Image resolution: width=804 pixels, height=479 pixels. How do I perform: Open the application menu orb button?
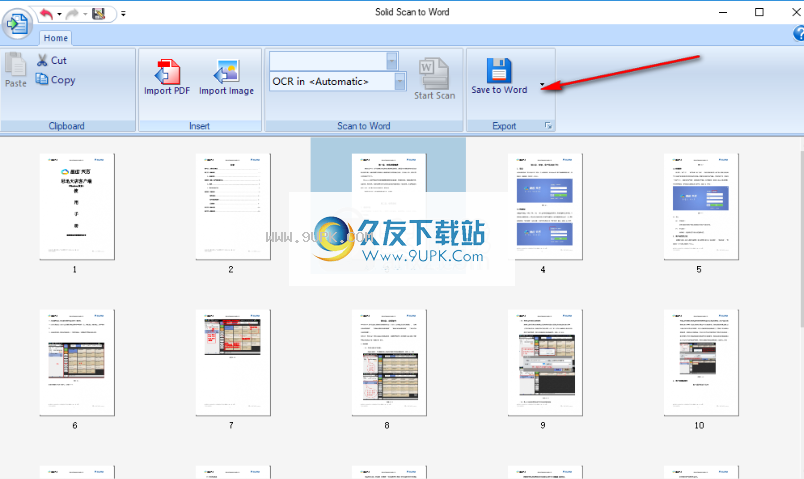click(x=17, y=24)
